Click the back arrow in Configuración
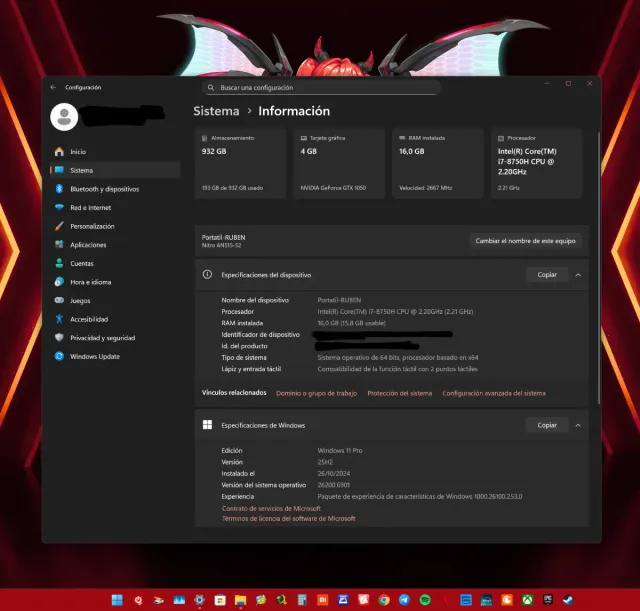The height and width of the screenshot is (611, 640). [x=53, y=87]
